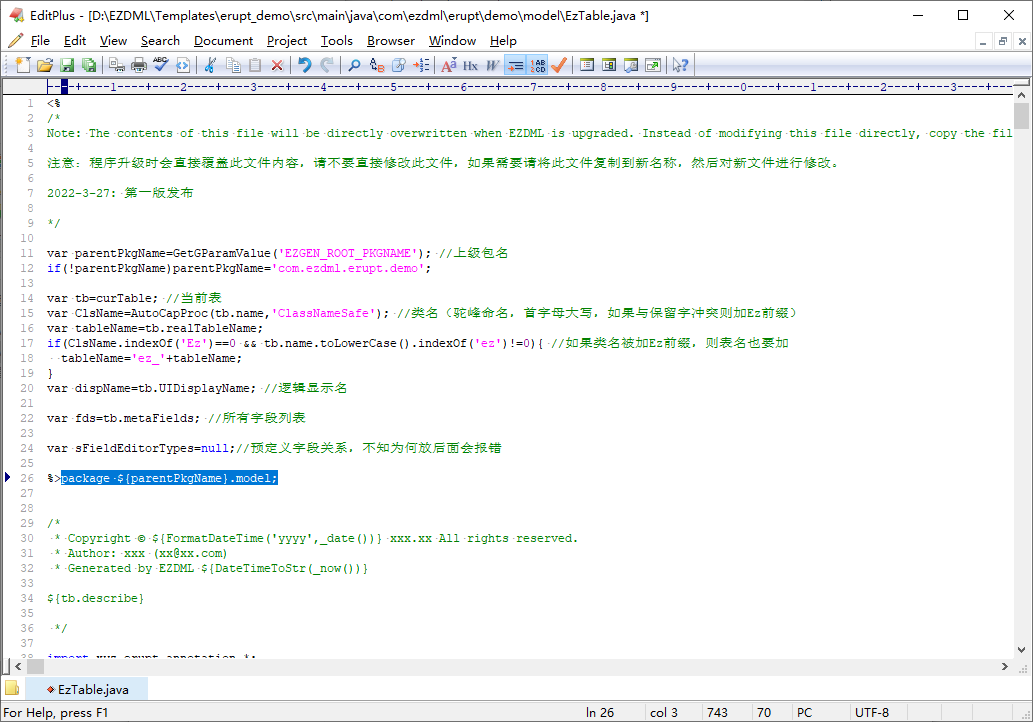Click the Paste clipboard toolbar icon
1033x722 pixels.
click(x=255, y=65)
